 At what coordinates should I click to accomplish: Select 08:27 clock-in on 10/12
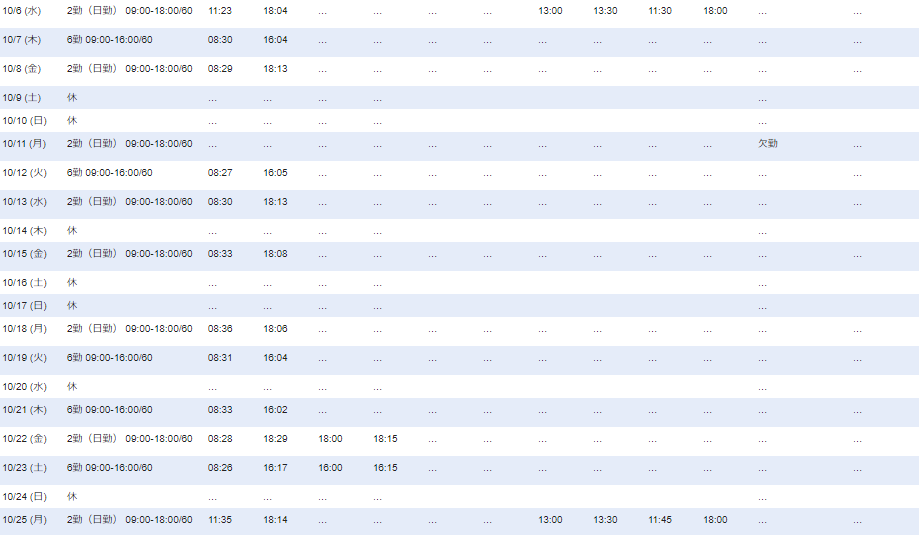(x=220, y=173)
